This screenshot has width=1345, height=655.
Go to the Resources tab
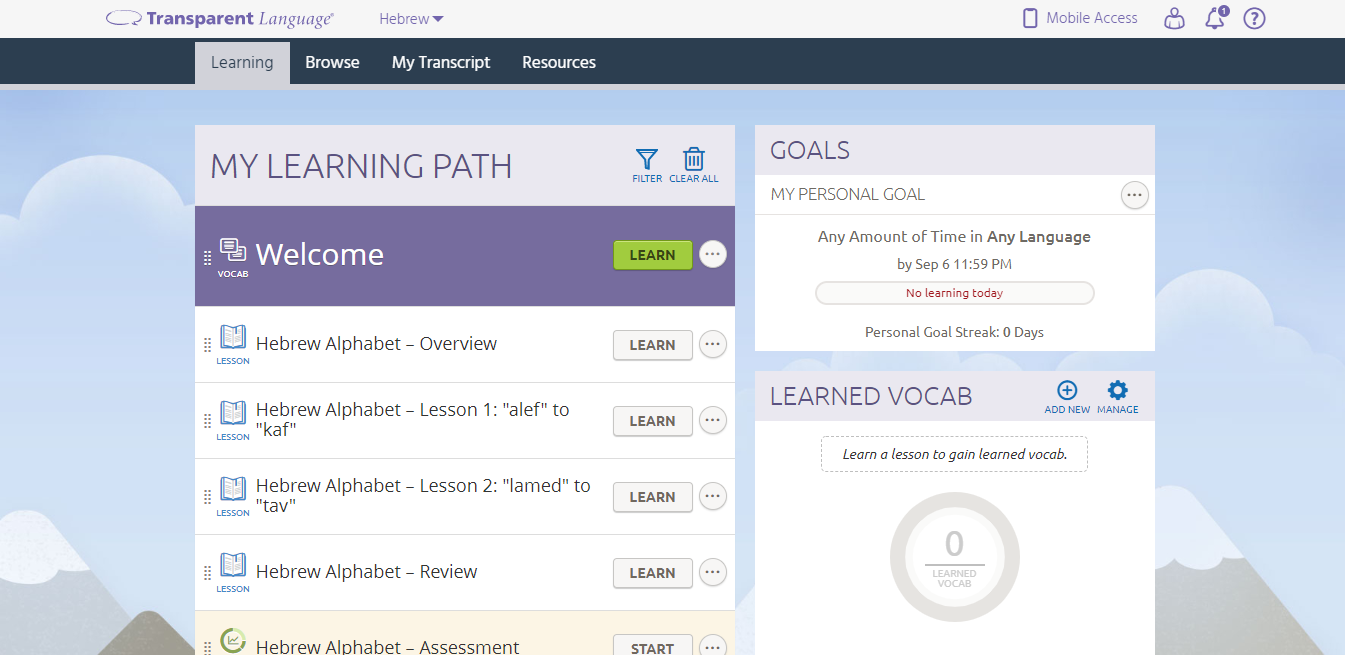559,62
